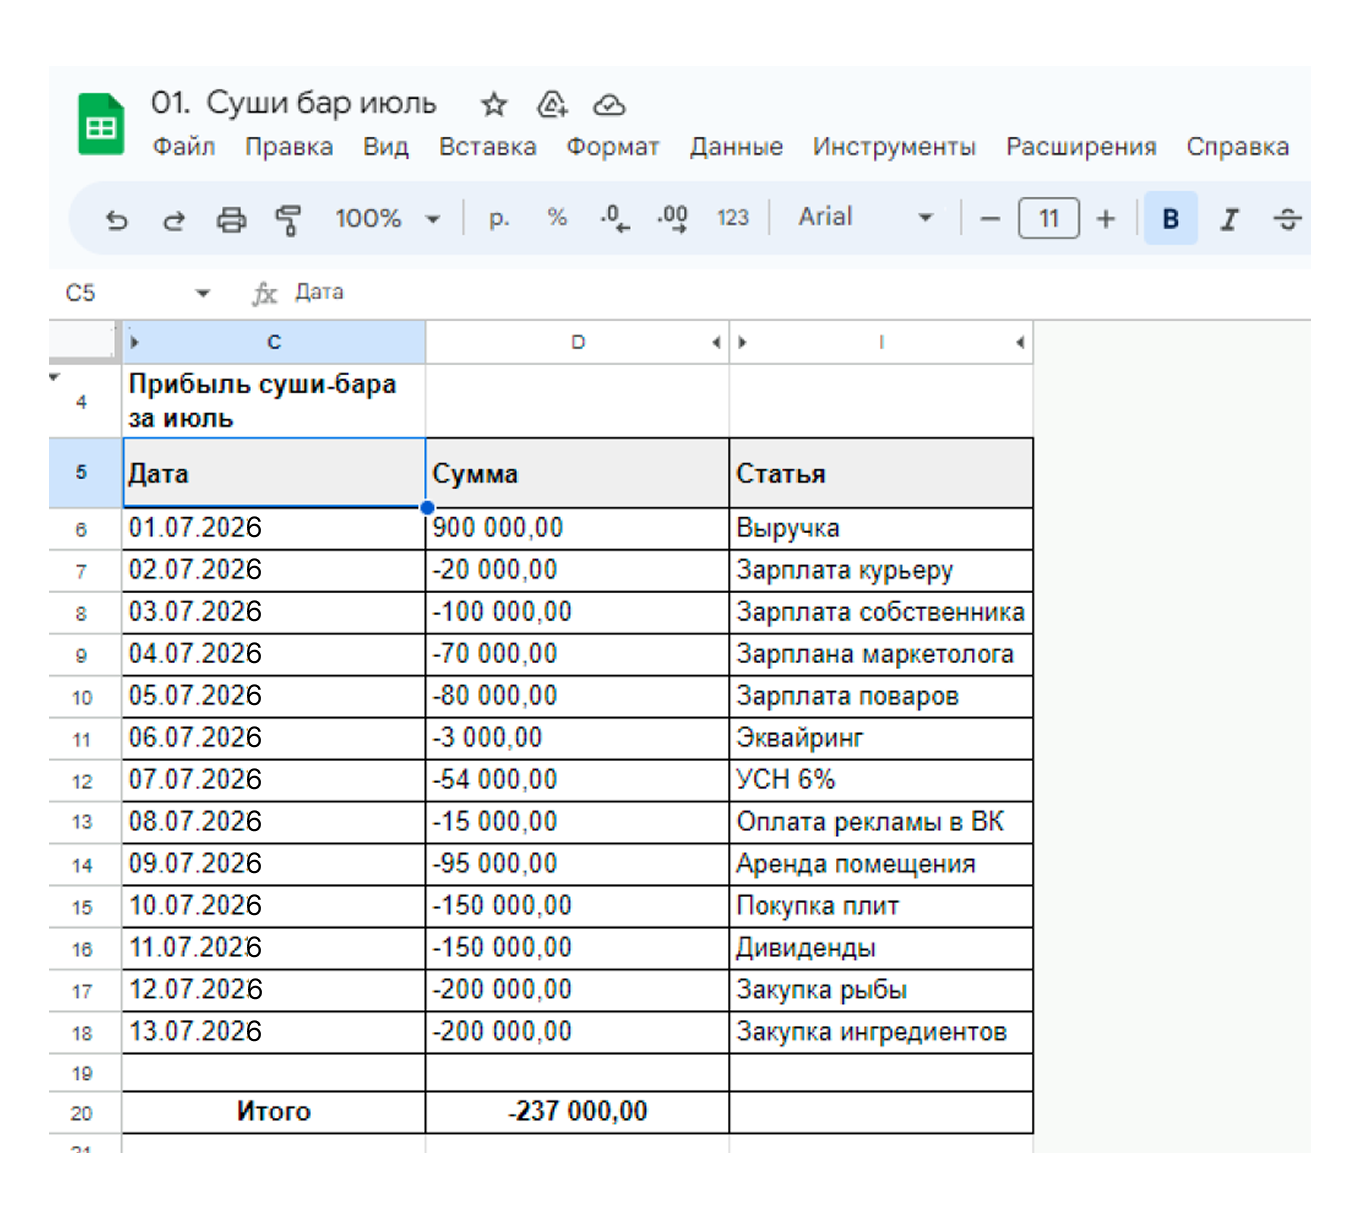
Task: Print the spreadsheet using printer icon
Action: click(x=231, y=219)
